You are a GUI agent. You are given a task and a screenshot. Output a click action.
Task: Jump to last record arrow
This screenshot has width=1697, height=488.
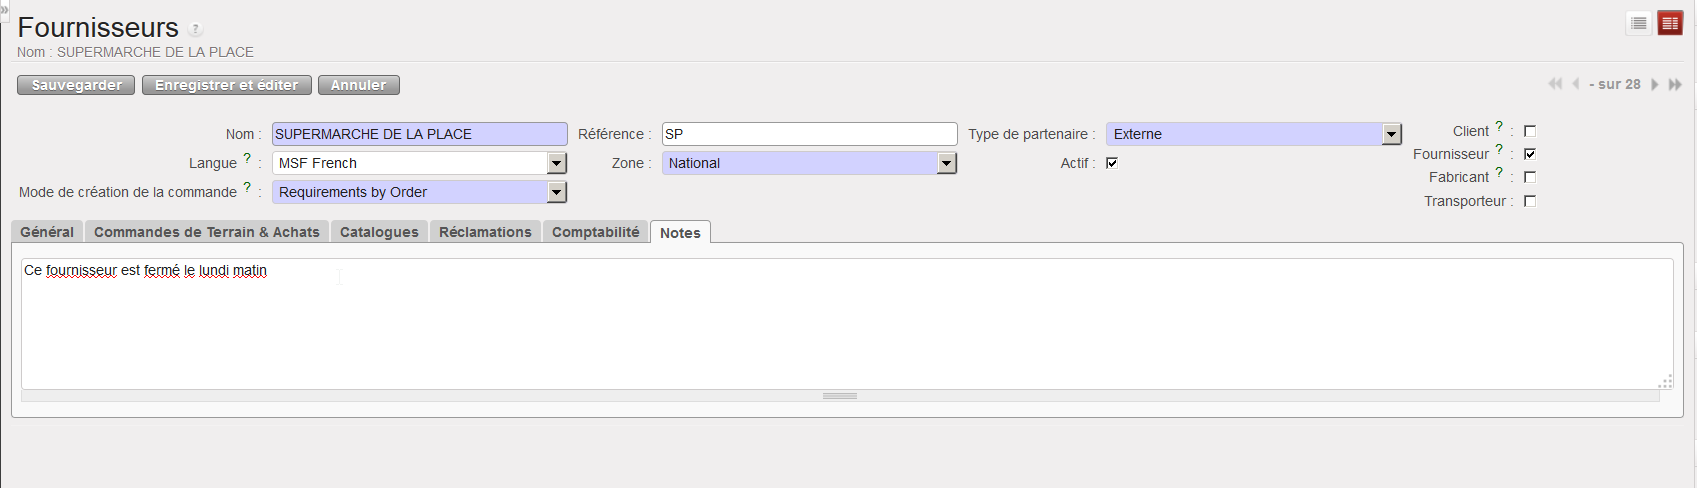1675,84
